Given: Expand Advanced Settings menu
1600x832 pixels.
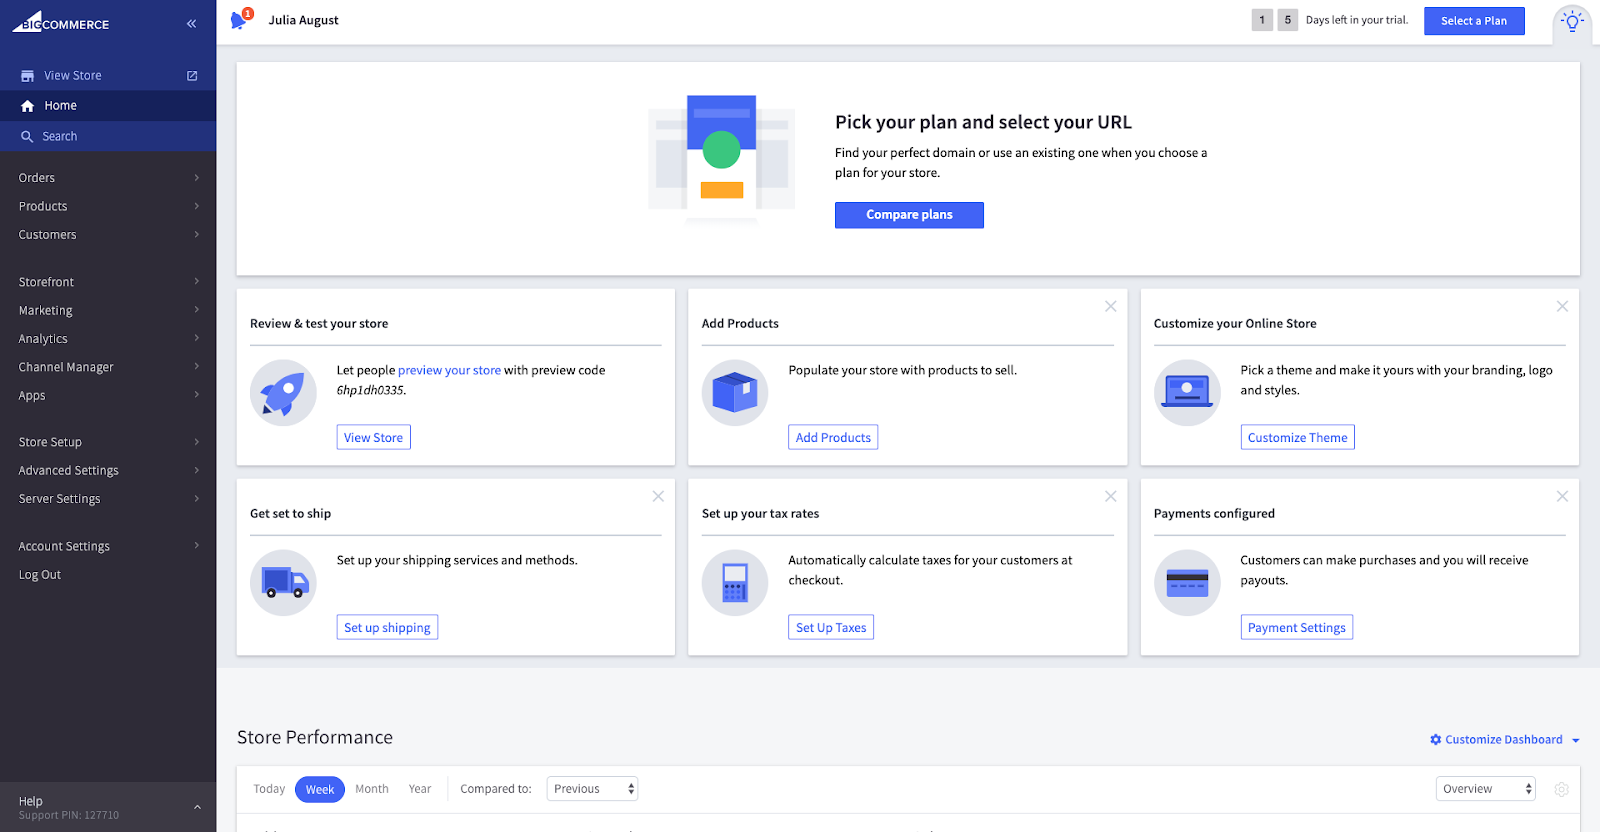Looking at the screenshot, I should tap(108, 470).
